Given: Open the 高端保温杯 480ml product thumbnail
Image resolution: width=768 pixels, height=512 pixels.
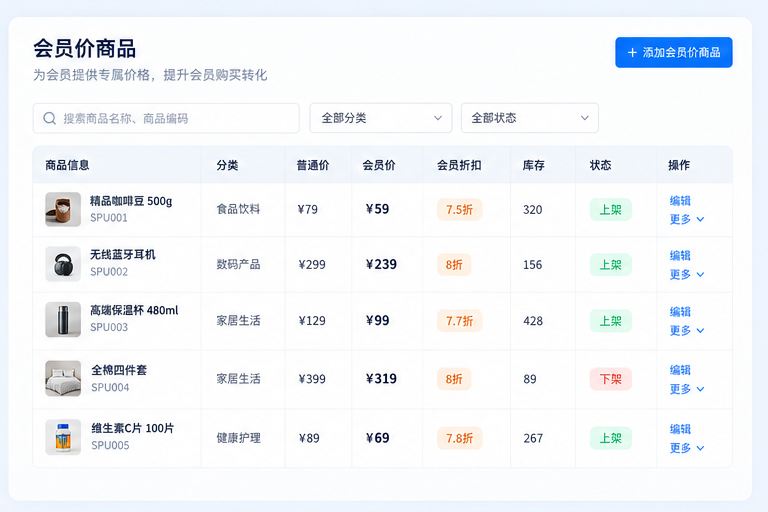Looking at the screenshot, I should [x=63, y=319].
